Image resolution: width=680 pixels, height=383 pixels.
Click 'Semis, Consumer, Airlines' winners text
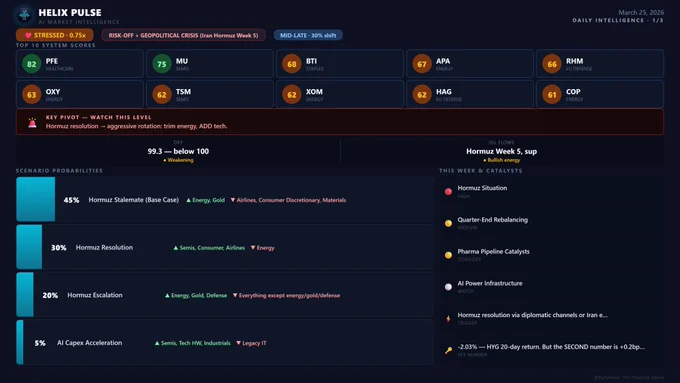tap(209, 248)
